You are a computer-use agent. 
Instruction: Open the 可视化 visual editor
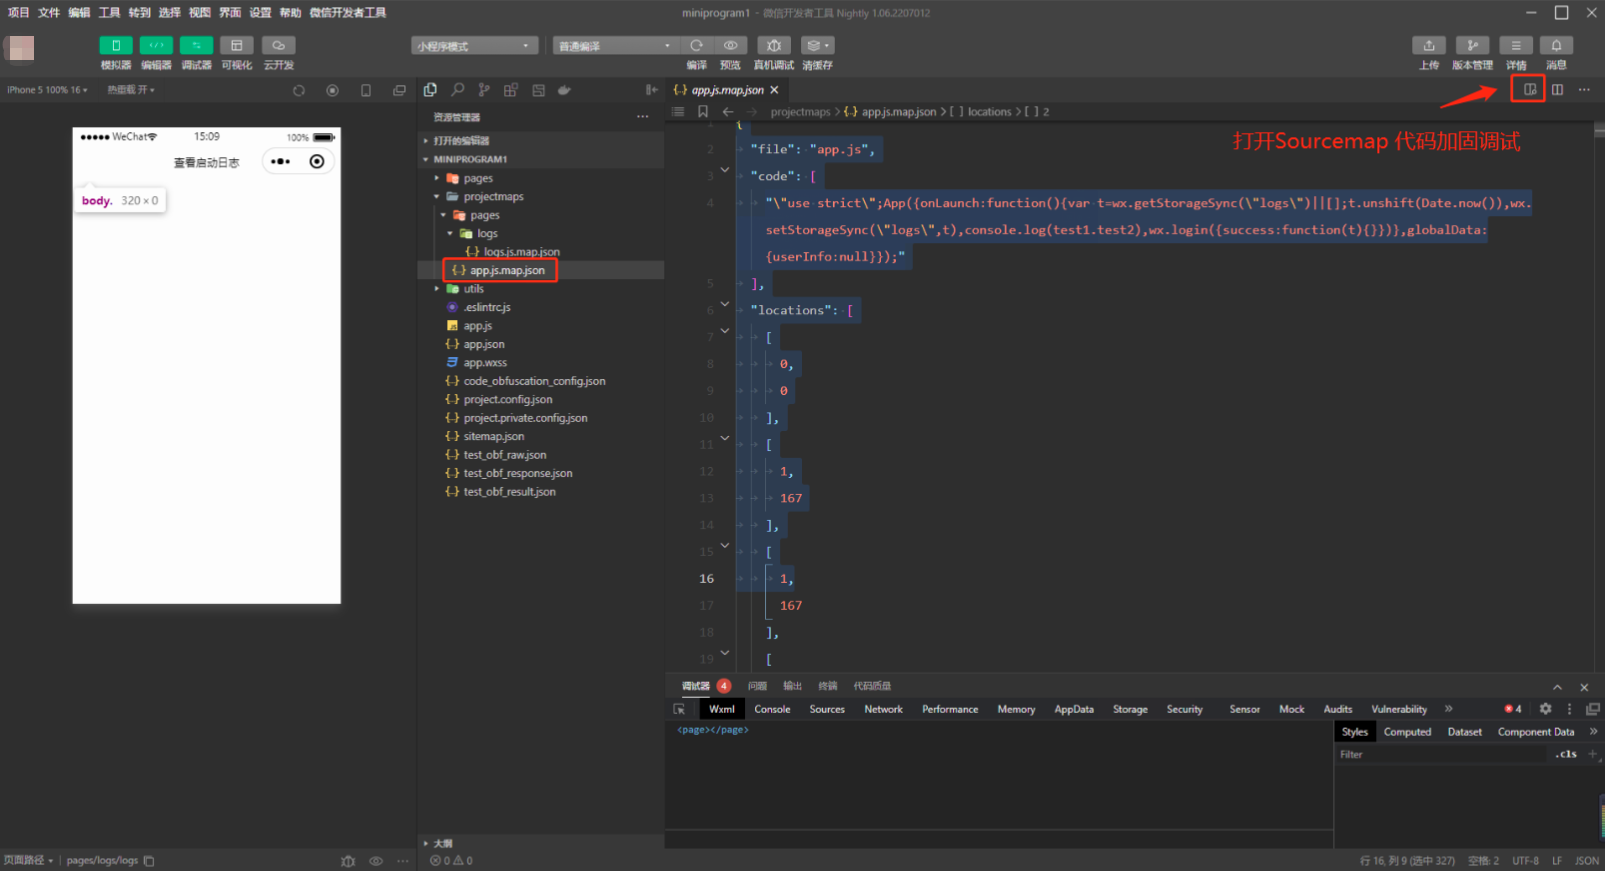click(237, 46)
